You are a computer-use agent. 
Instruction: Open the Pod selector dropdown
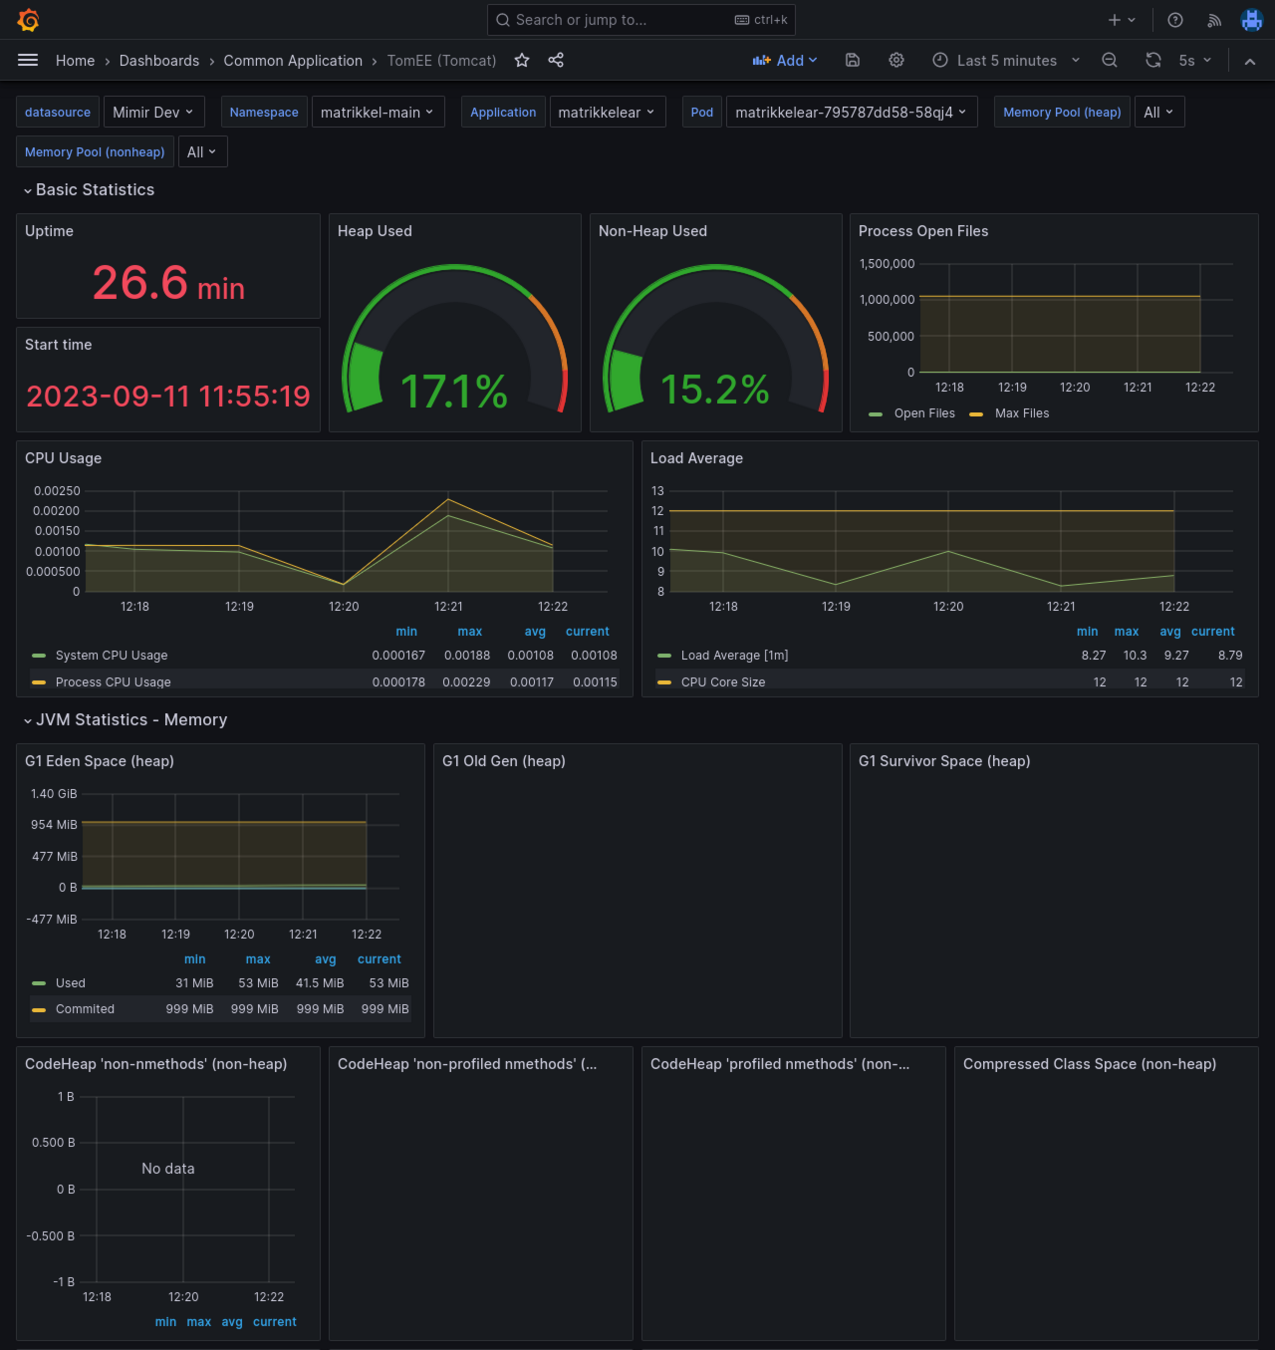pyautogui.click(x=851, y=112)
